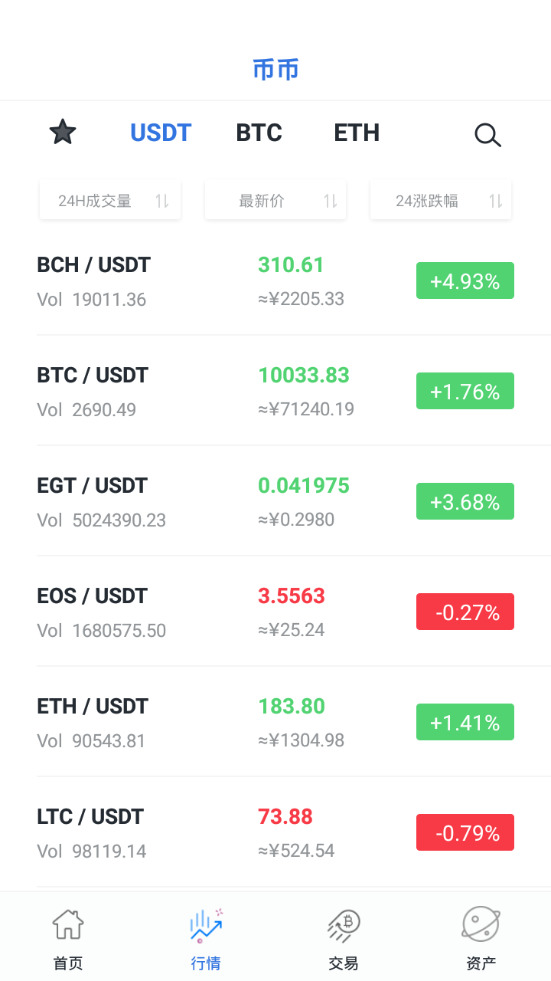The image size is (551, 981).
Task: Open the 行情 market chart icon
Action: [x=206, y=926]
